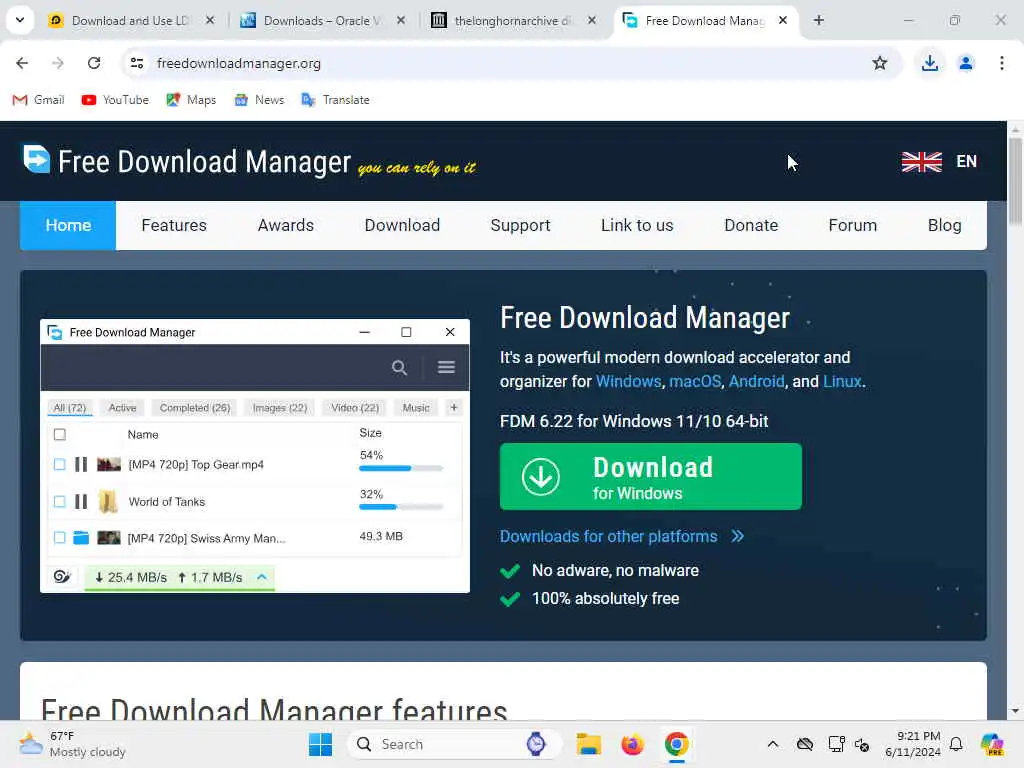
Task: Check the World of Tanks checkbox
Action: point(59,502)
